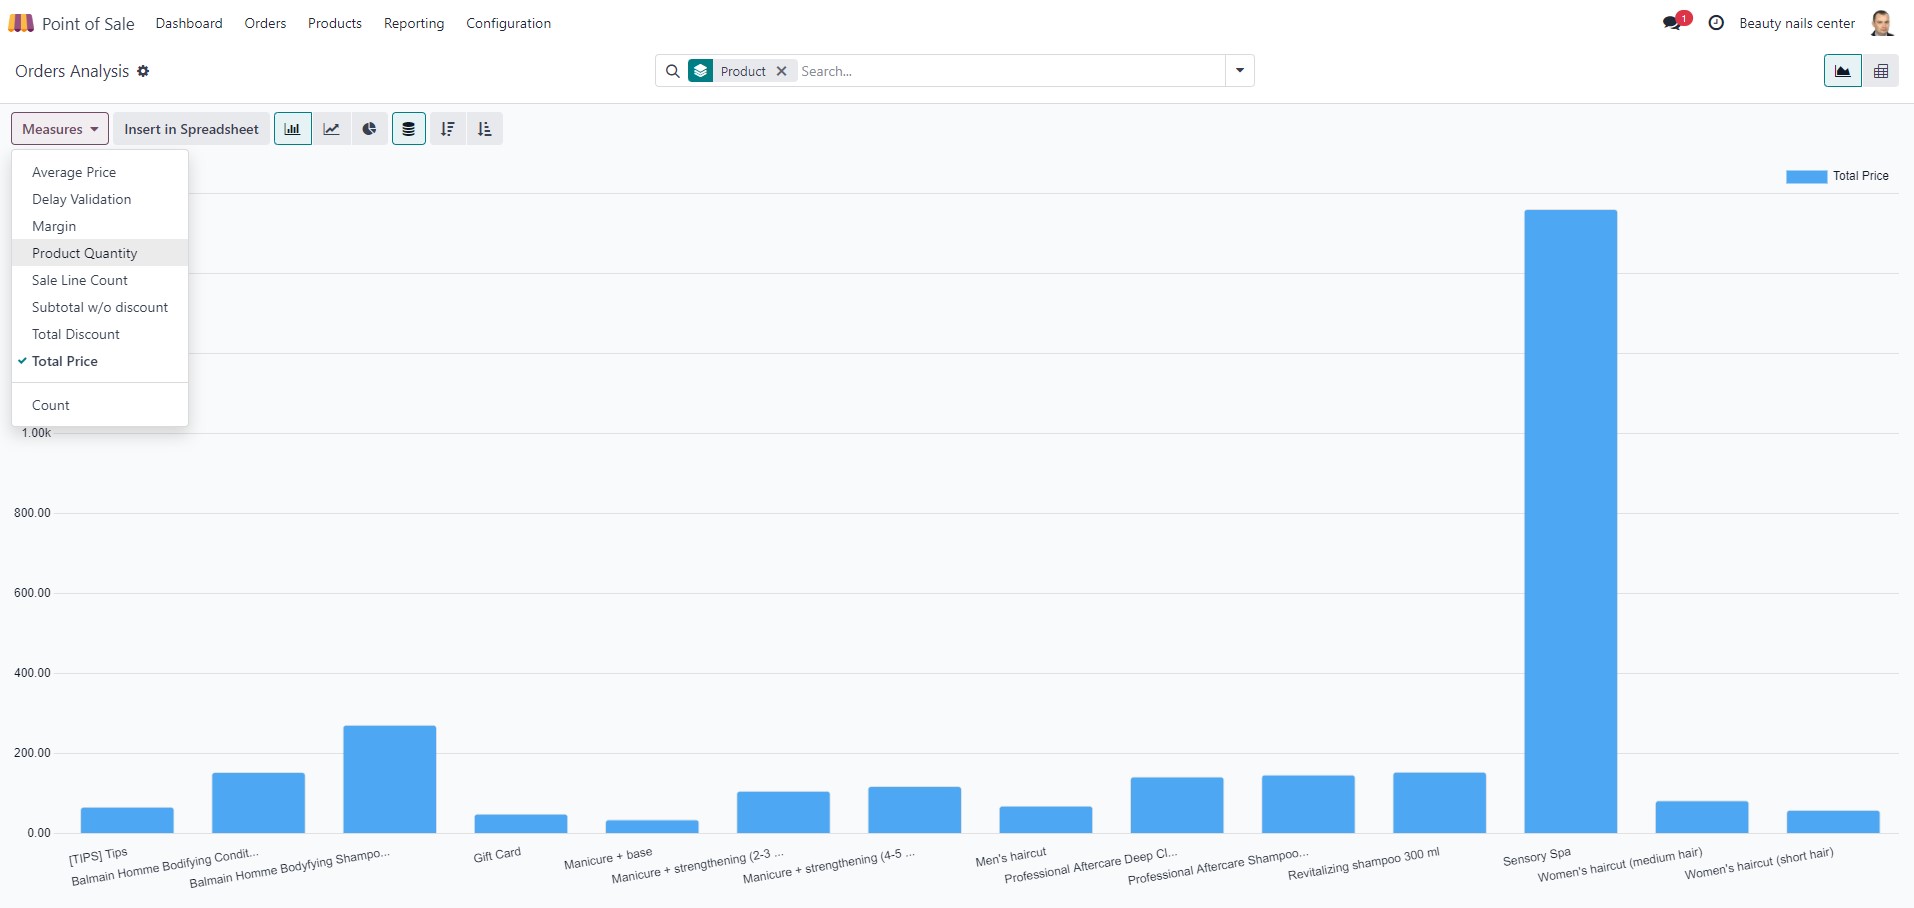Open Orders Analysis gear settings
Image resolution: width=1914 pixels, height=908 pixels.
coord(143,71)
